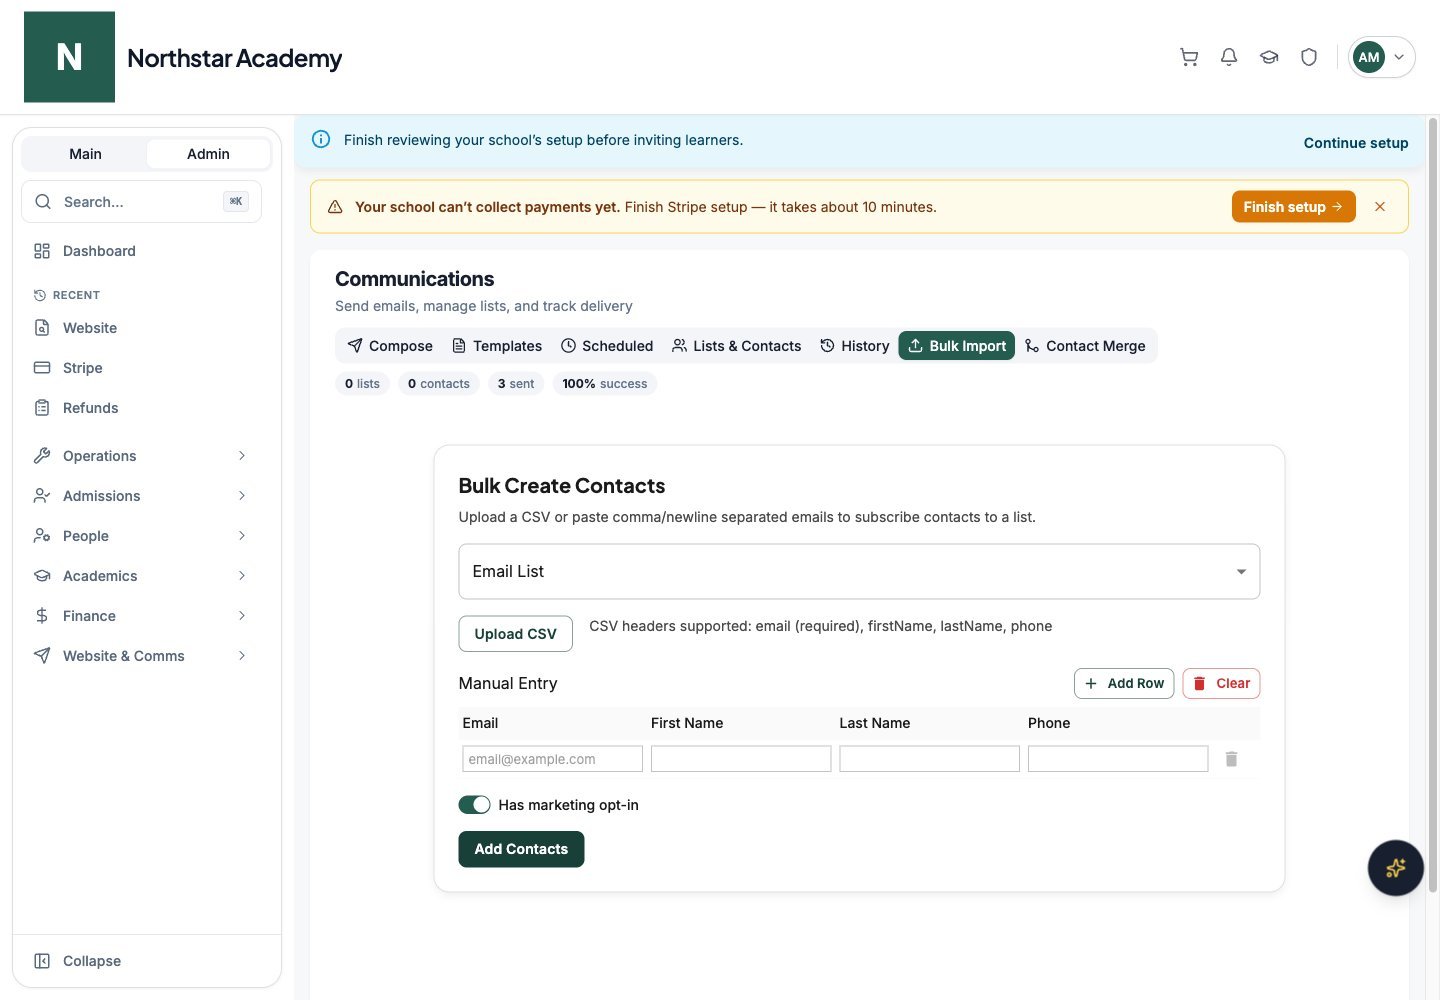Click the Stripe card icon in sidebar

point(42,368)
